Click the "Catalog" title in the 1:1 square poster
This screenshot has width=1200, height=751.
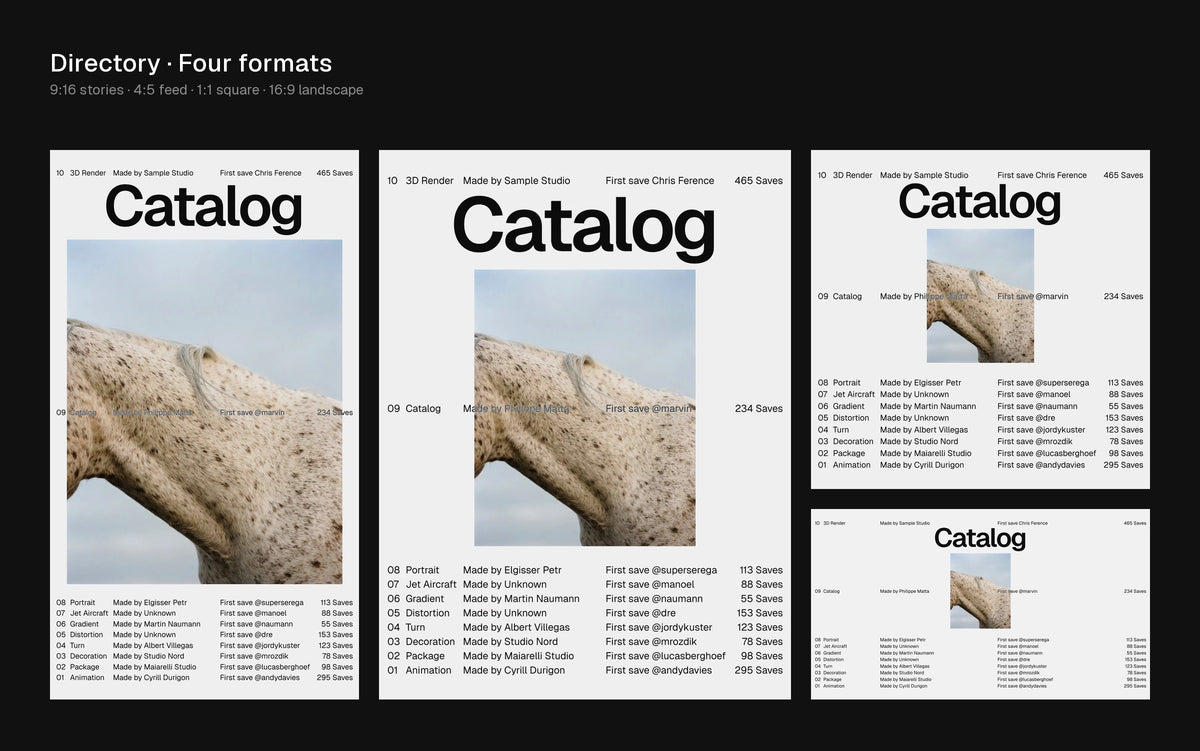(x=980, y=202)
